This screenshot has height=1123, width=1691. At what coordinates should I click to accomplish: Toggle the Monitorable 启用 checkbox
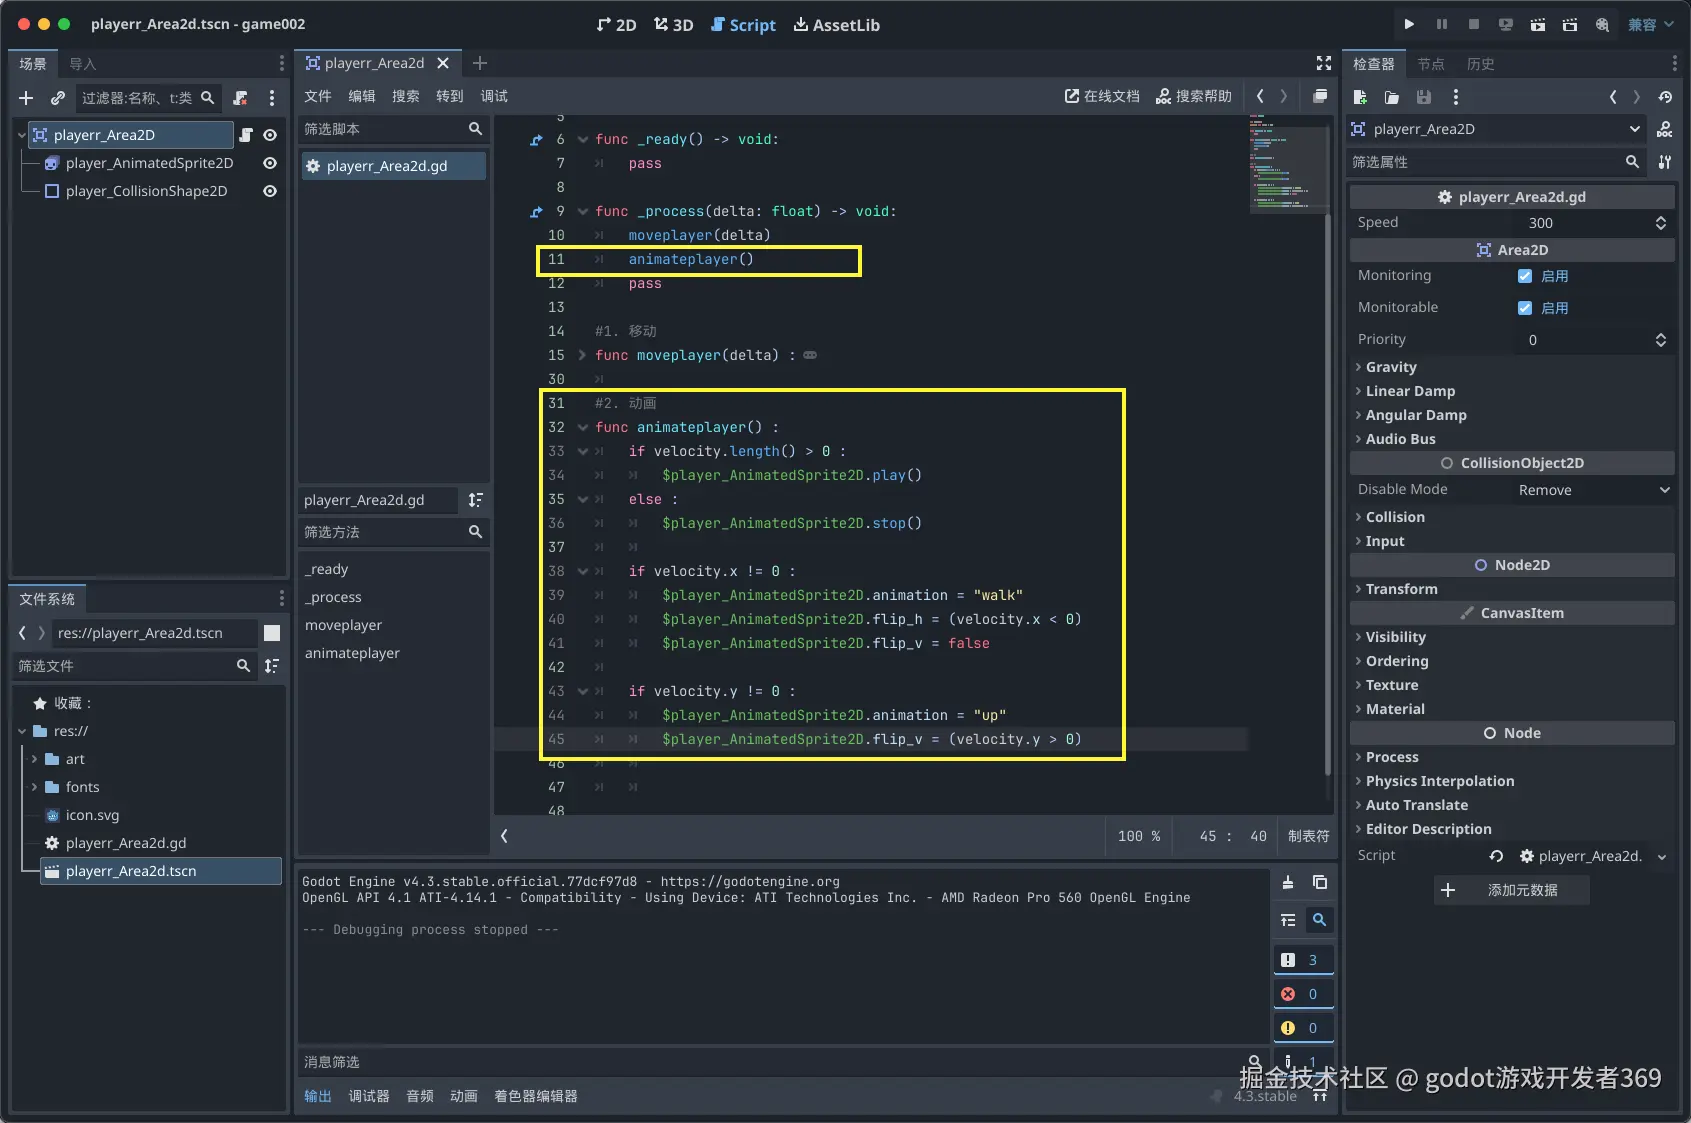tap(1525, 308)
